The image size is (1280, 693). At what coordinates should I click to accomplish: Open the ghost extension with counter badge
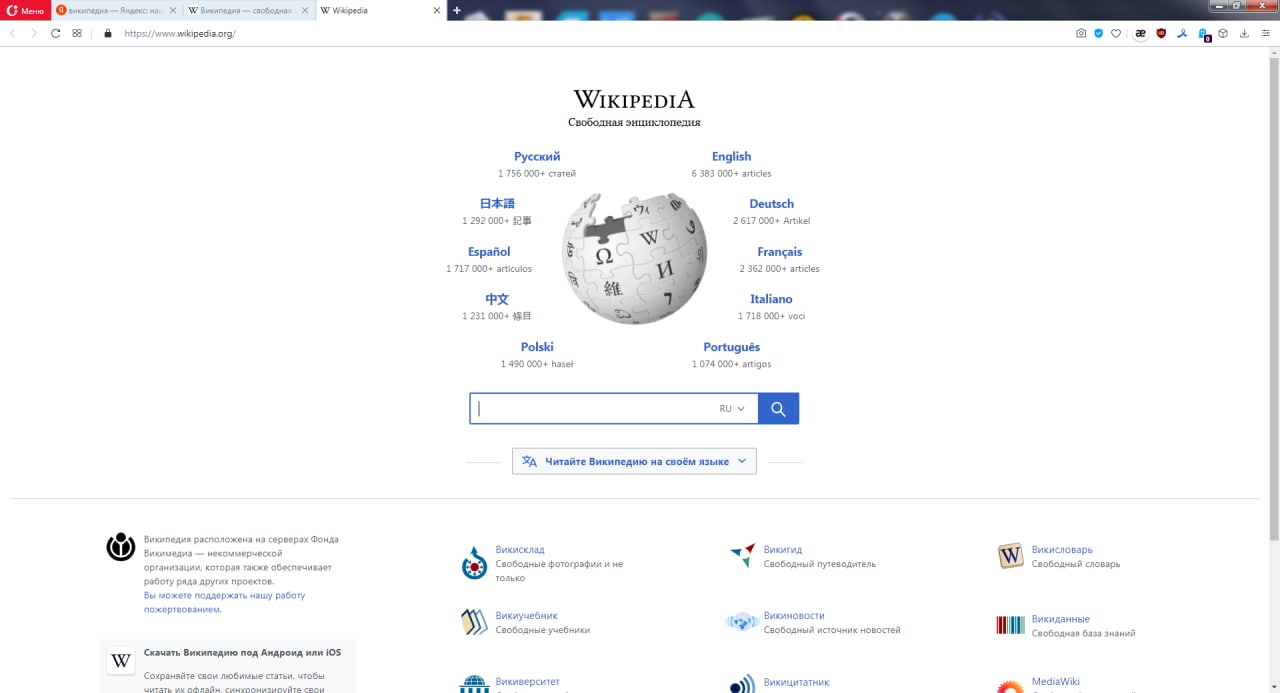point(1204,34)
